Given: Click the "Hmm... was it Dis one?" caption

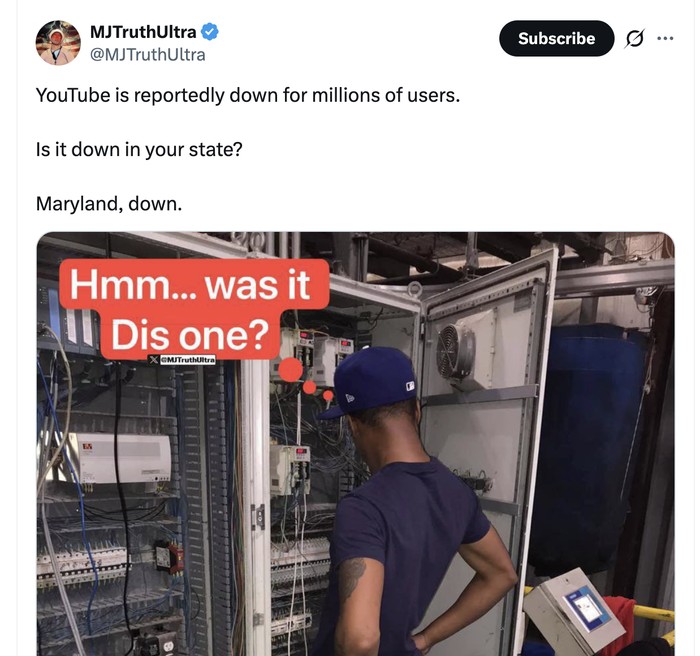Looking at the screenshot, I should [194, 309].
